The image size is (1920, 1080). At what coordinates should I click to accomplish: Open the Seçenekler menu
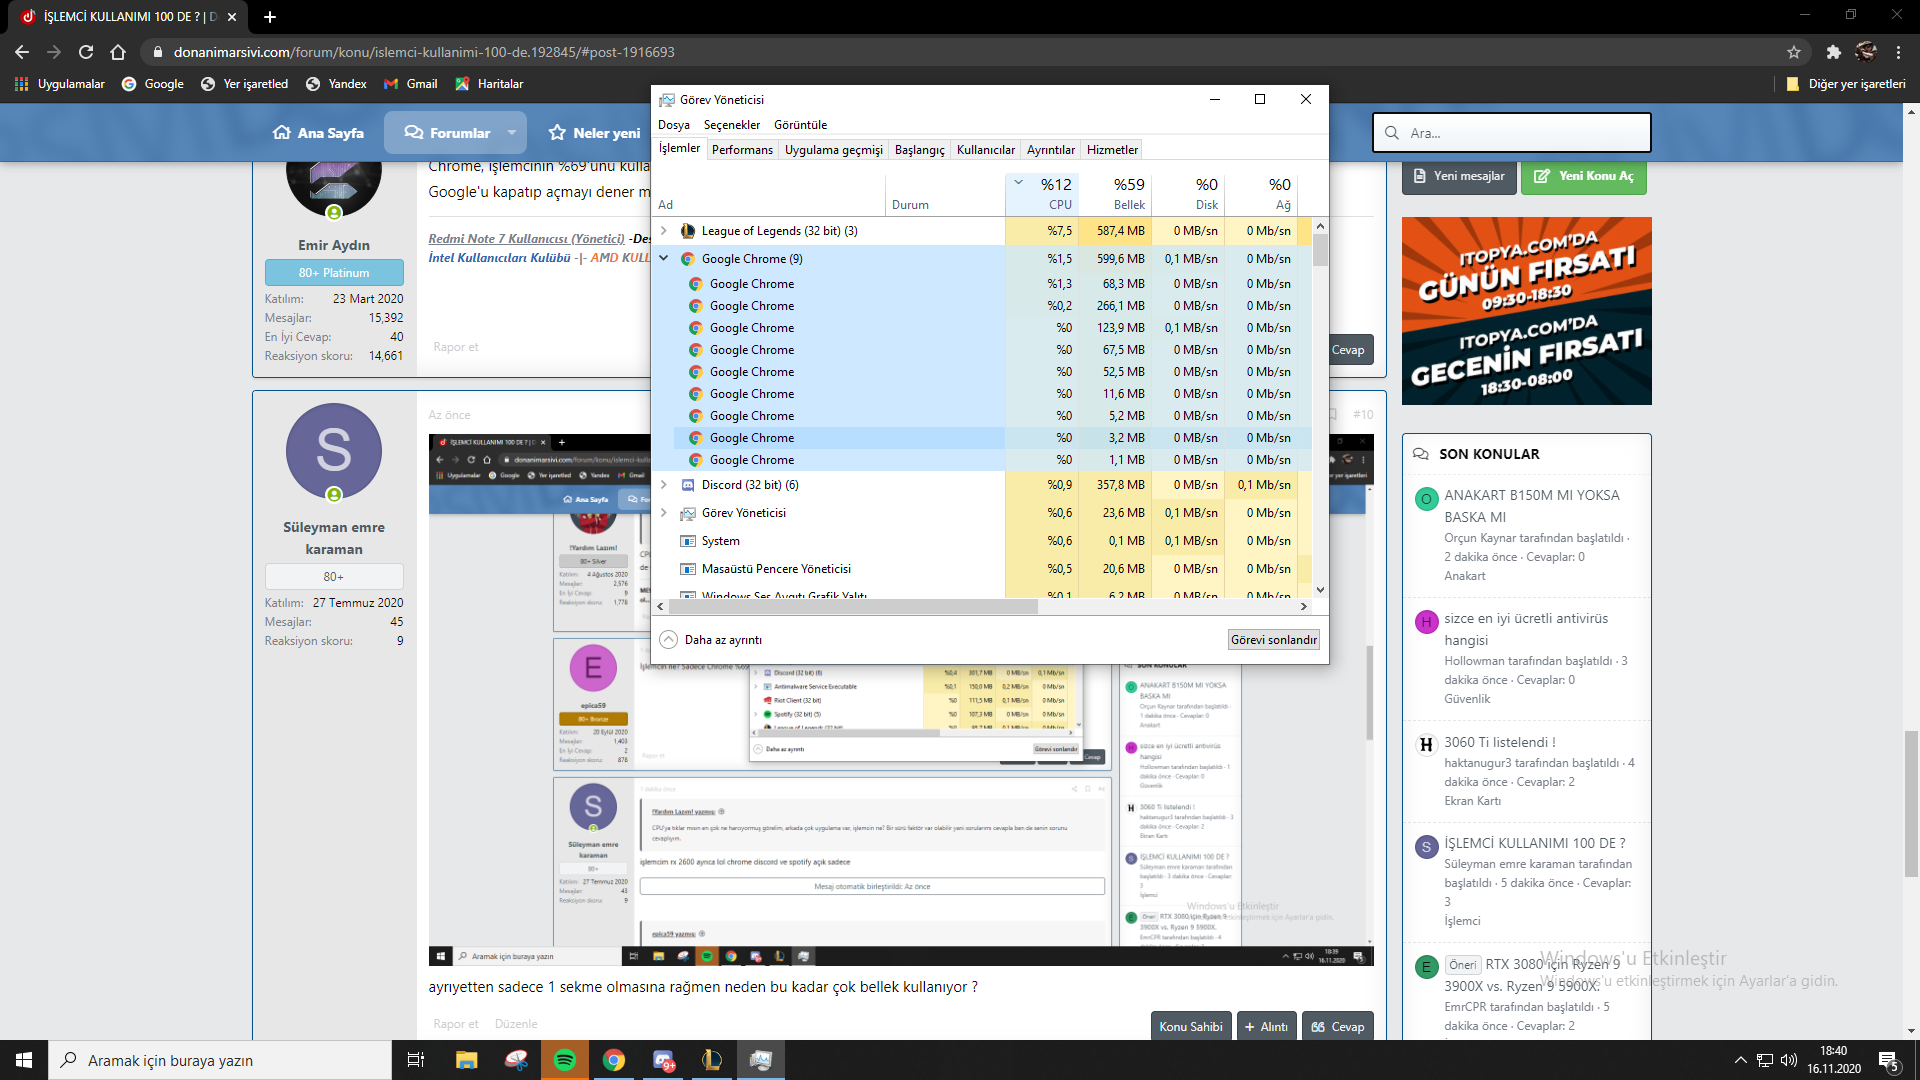click(x=731, y=125)
